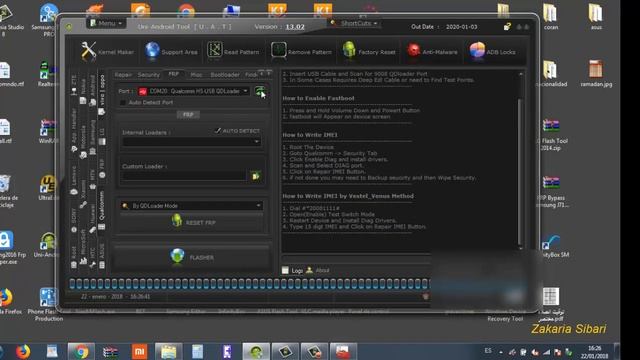Click the red status icon below progress bar

coord(425,297)
